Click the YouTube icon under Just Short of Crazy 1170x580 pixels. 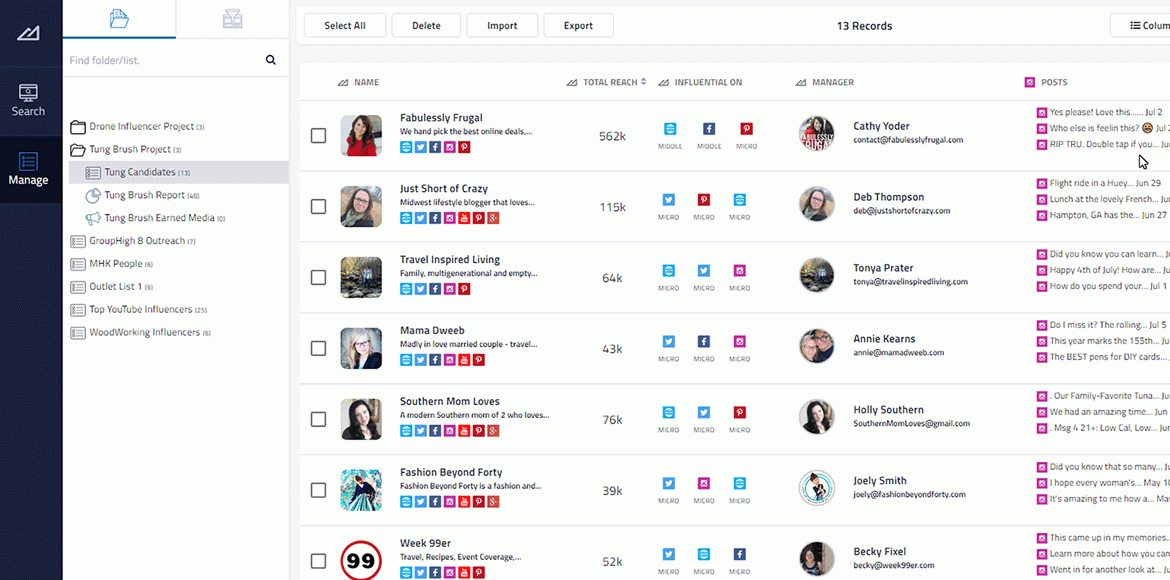[x=464, y=218]
